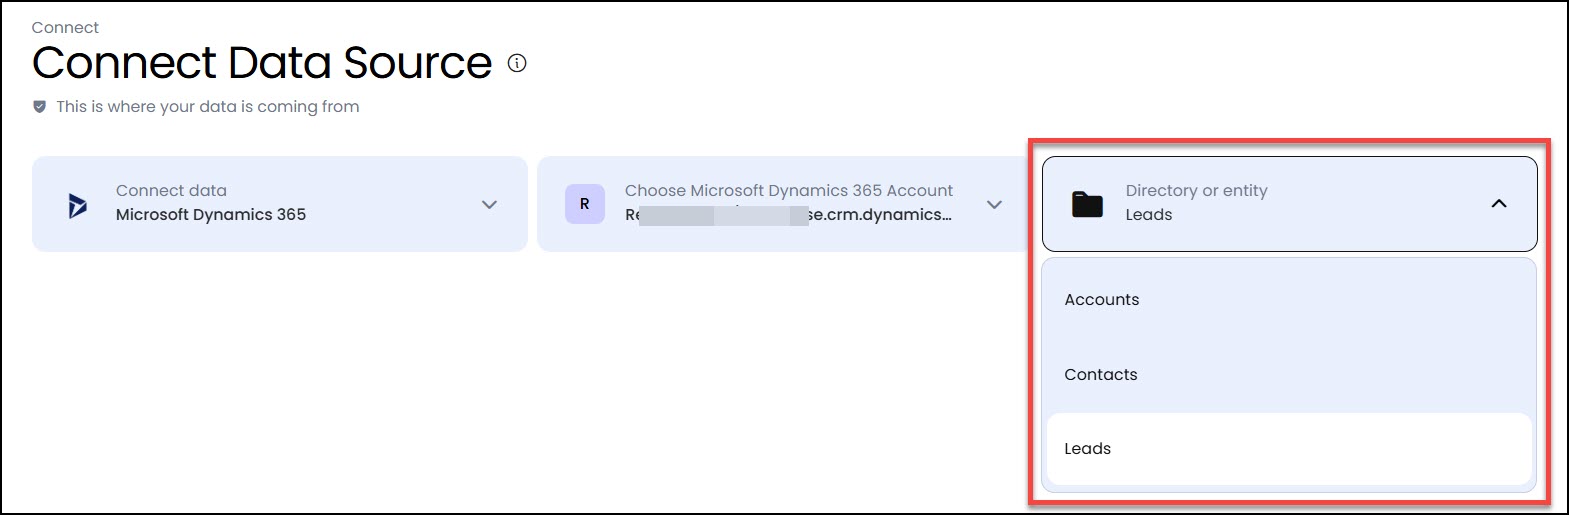This screenshot has width=1569, height=515.
Task: Click the Choose Microsoft Dynamics 365 Account label
Action: 789,190
